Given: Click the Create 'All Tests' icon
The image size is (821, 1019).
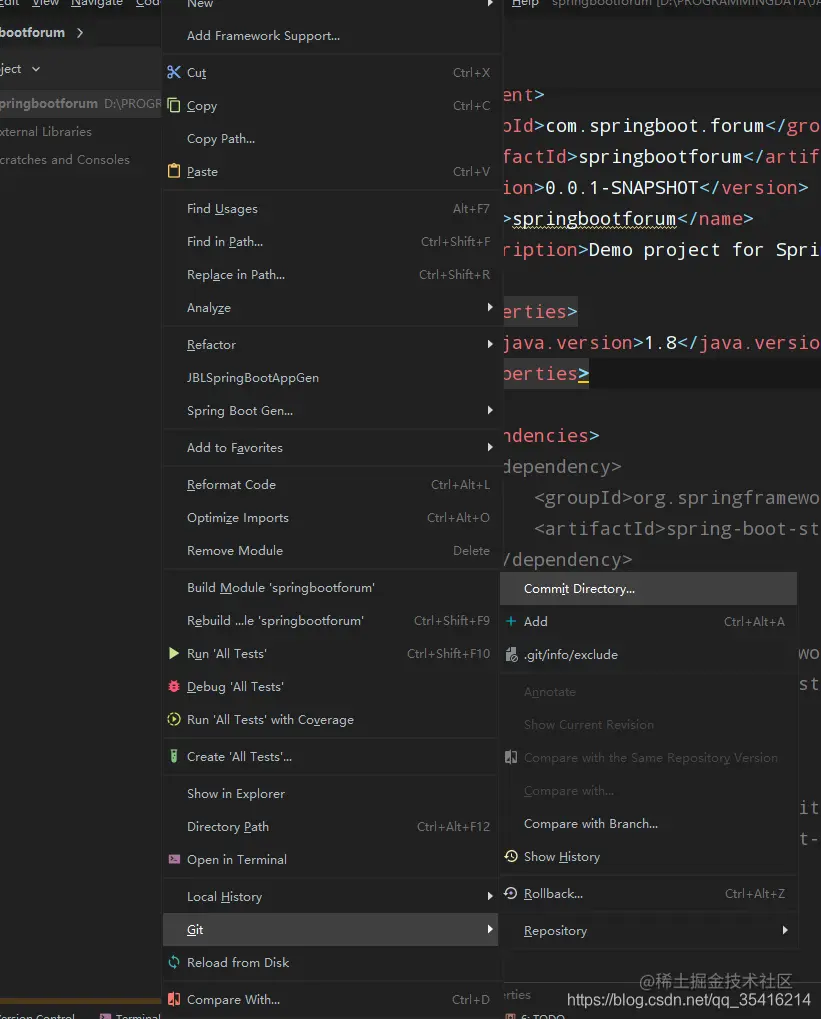Looking at the screenshot, I should (x=174, y=756).
